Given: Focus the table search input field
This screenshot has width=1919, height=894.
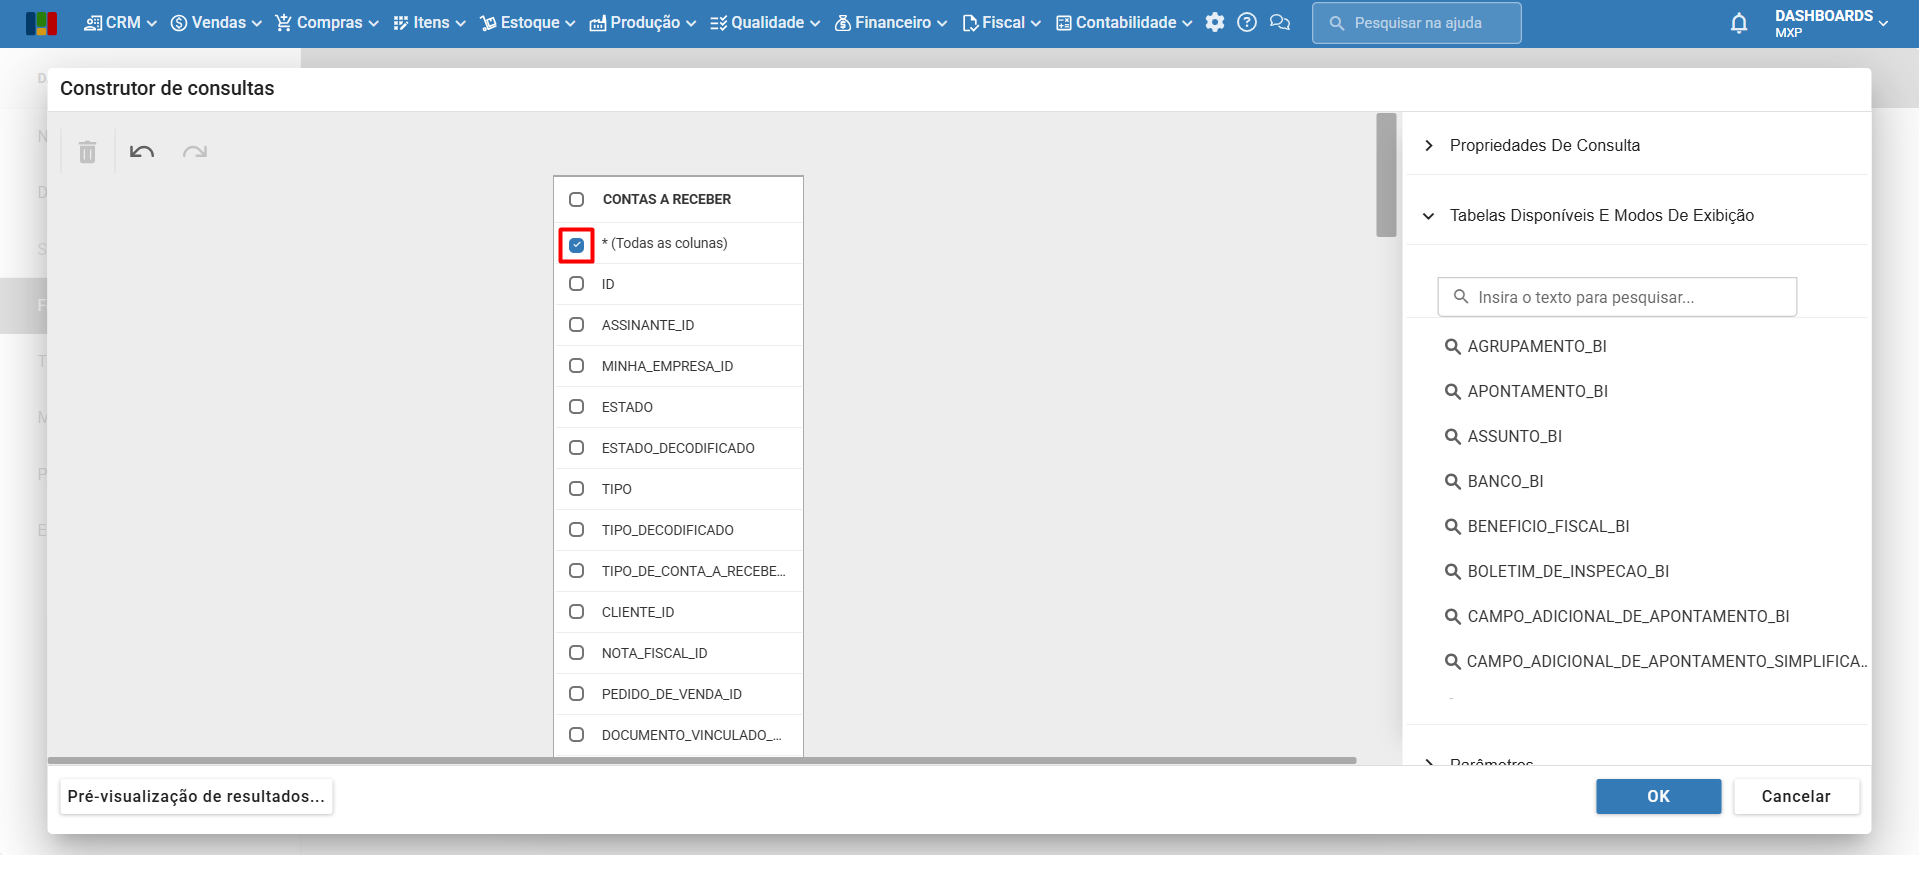Looking at the screenshot, I should point(1617,297).
